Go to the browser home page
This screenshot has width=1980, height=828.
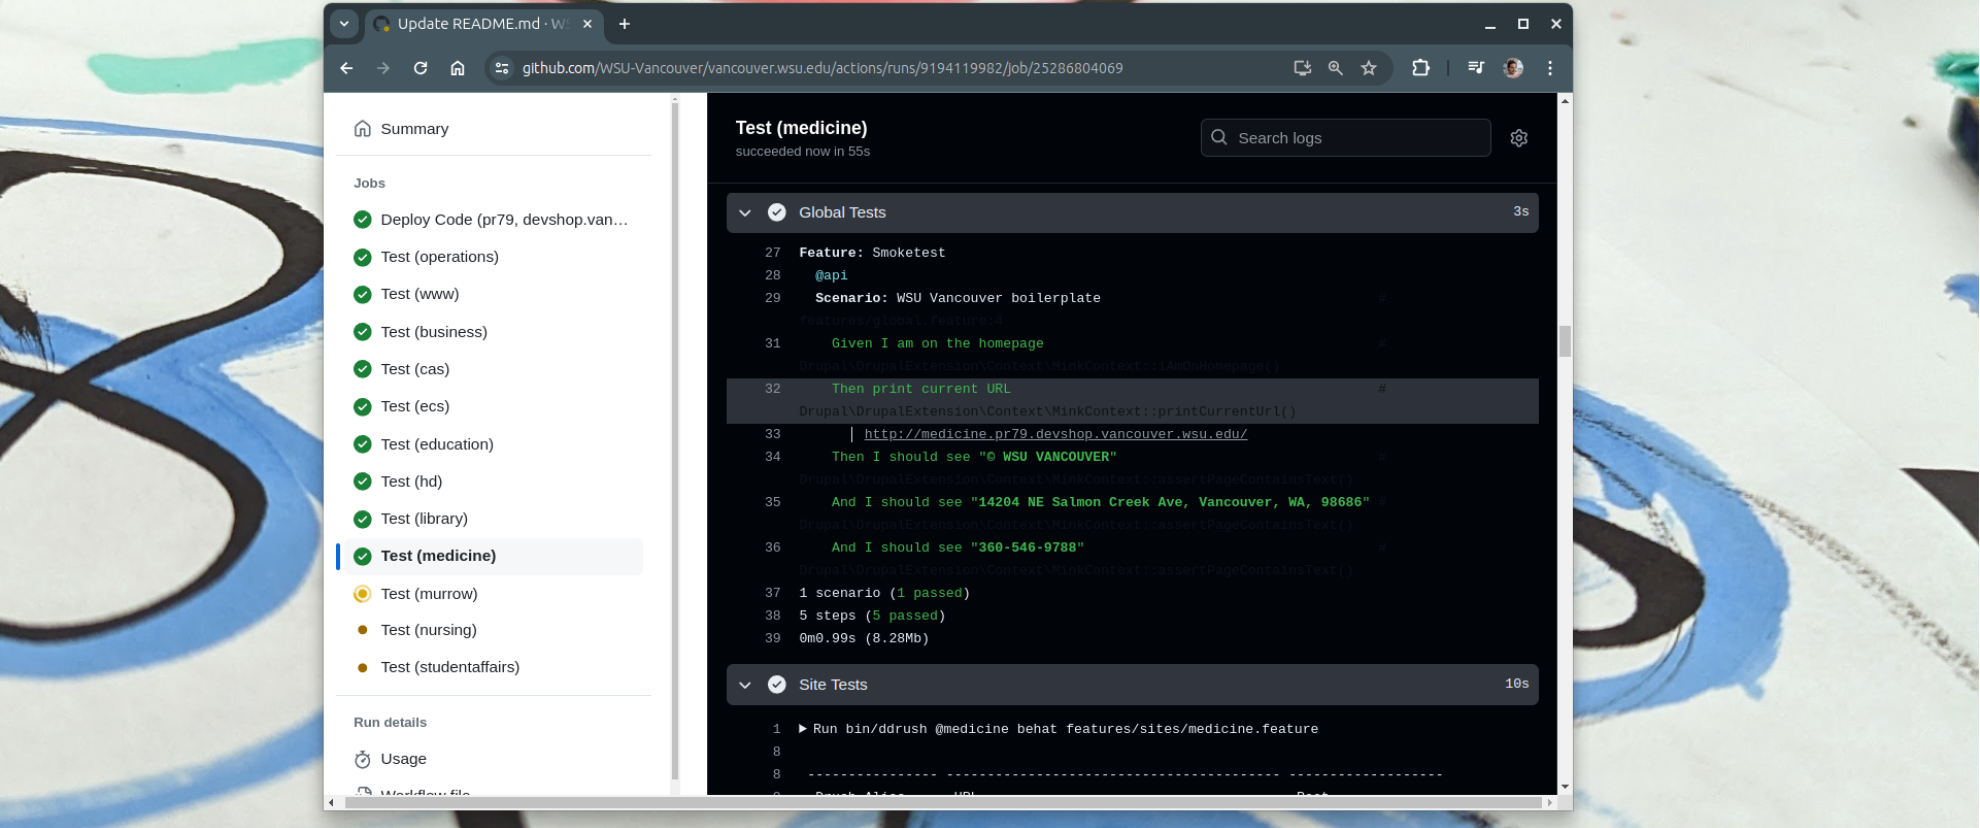(457, 68)
